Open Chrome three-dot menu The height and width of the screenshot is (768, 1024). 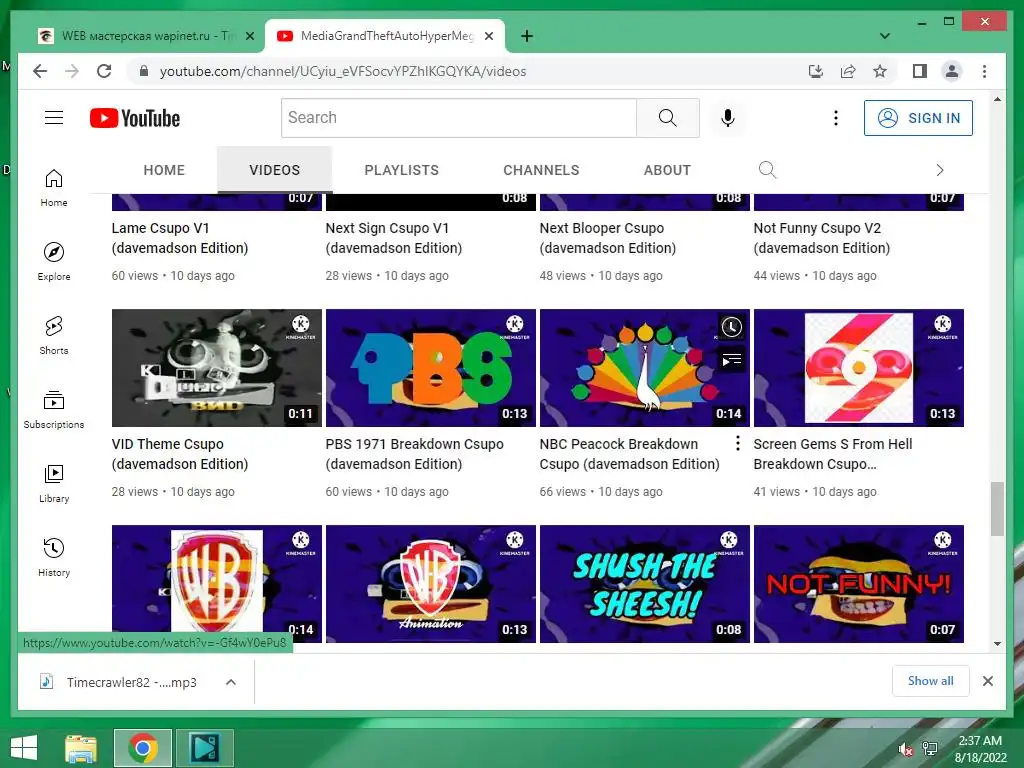(984, 71)
